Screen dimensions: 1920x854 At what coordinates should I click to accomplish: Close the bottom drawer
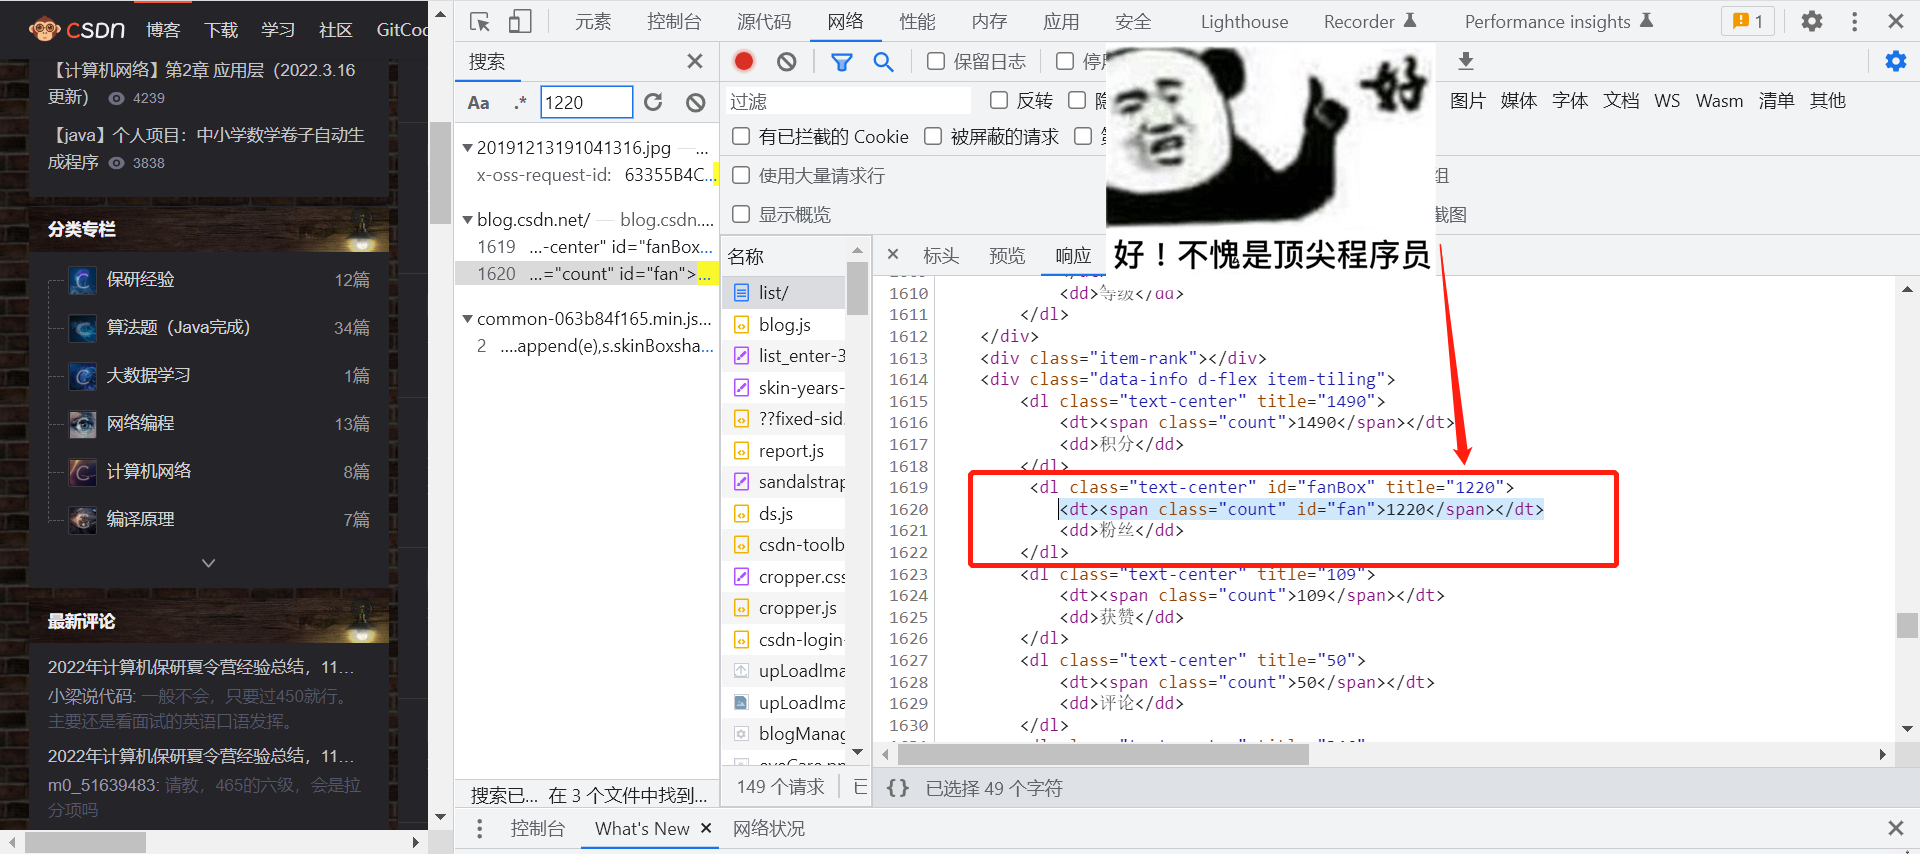click(1895, 828)
